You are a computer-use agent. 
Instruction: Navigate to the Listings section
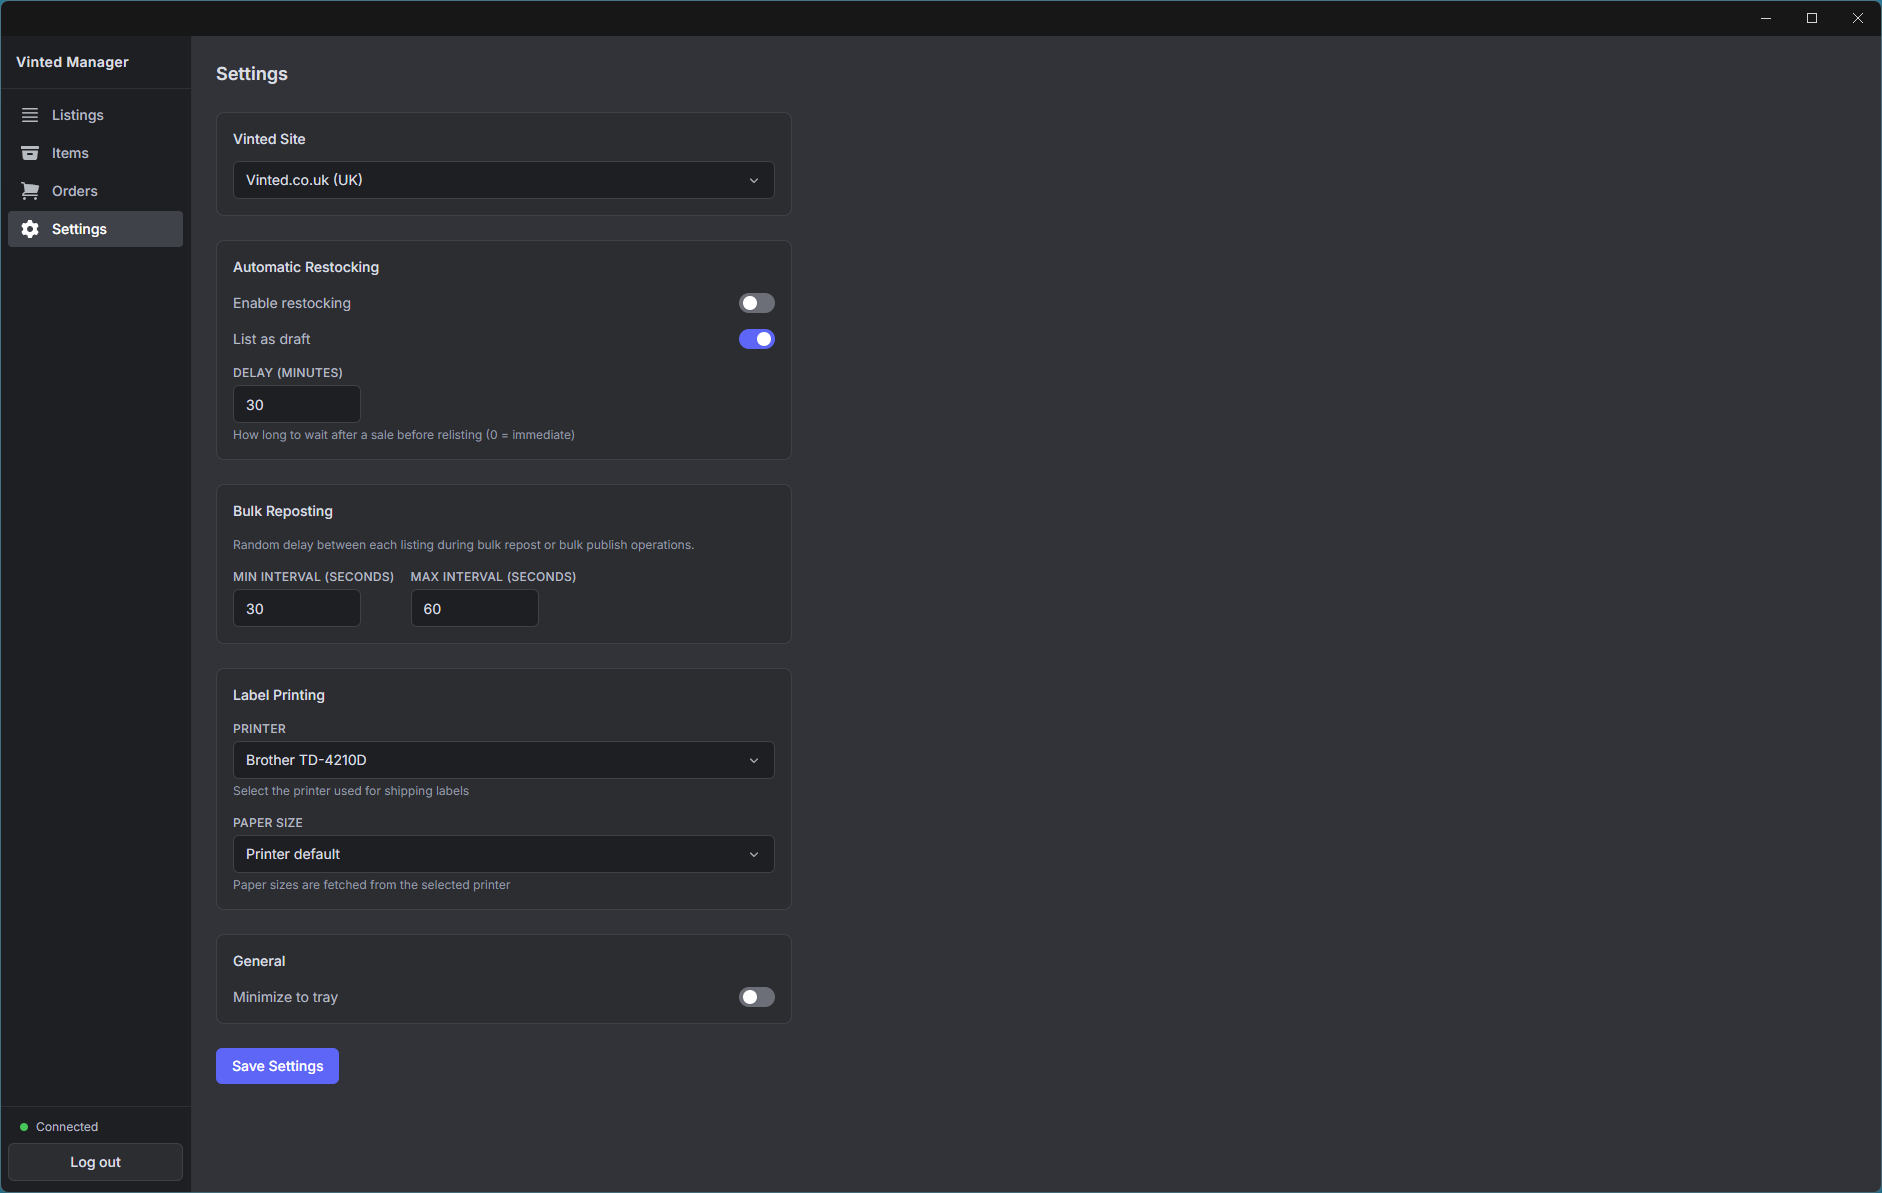tap(77, 114)
